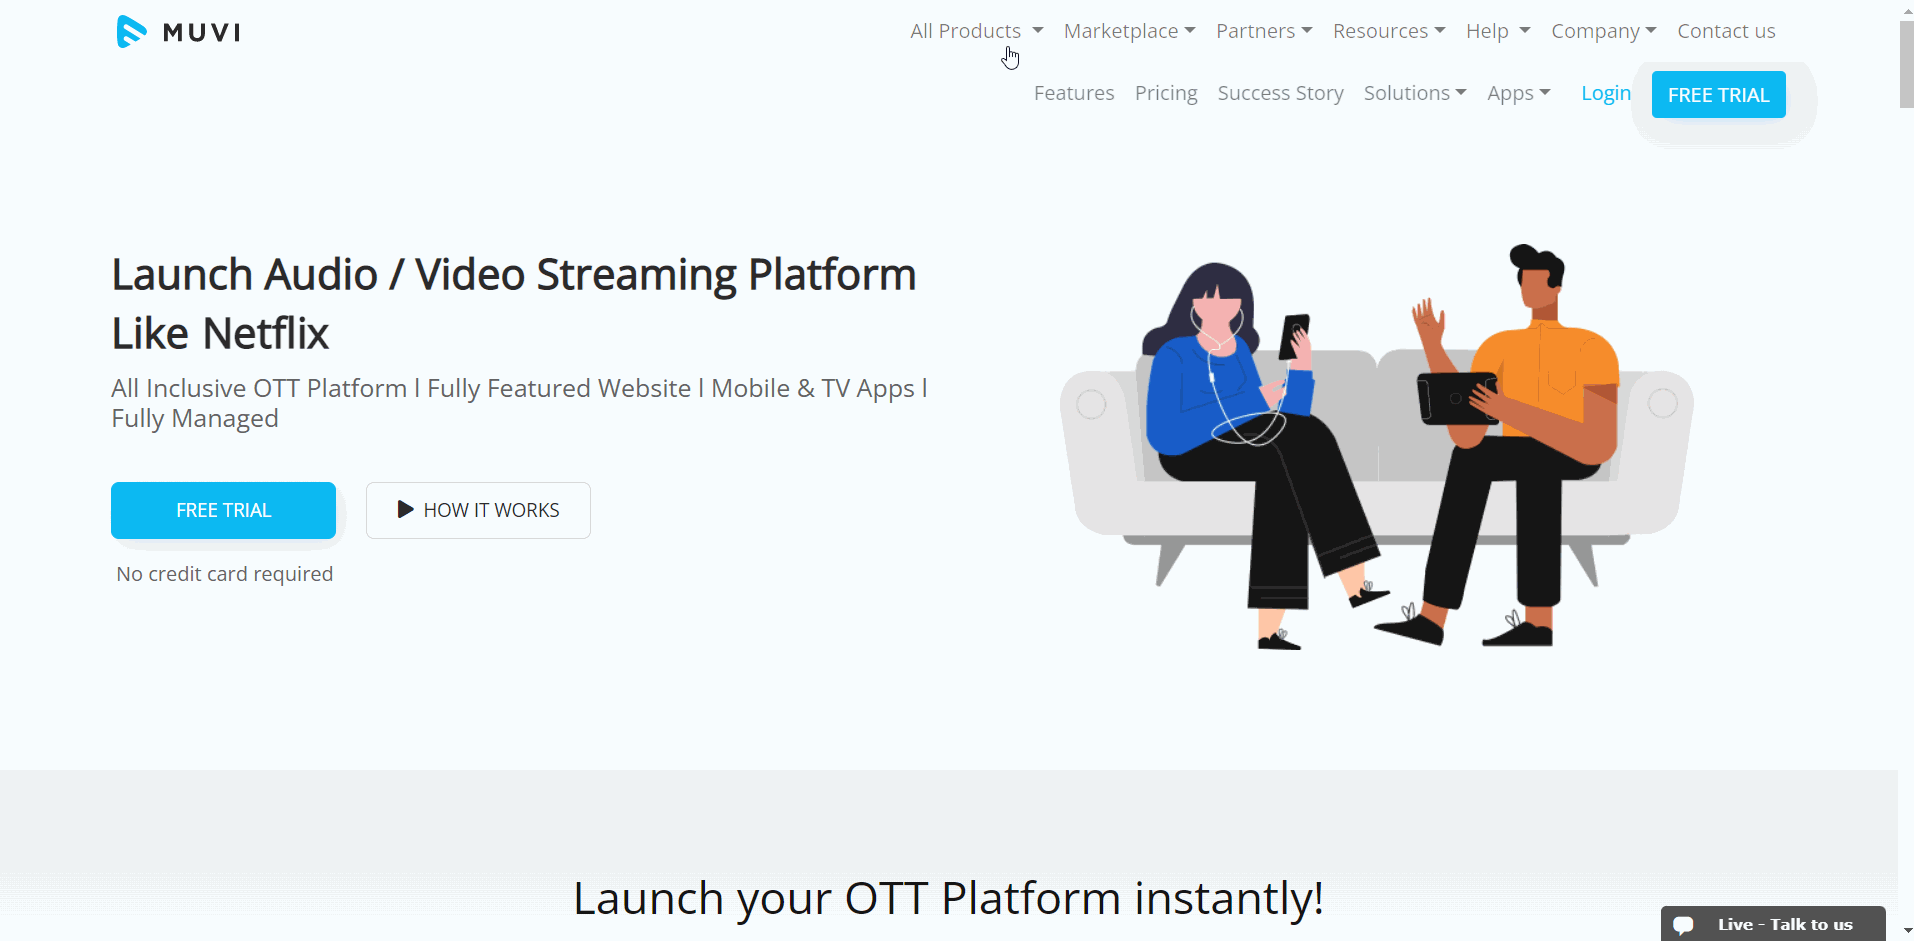
Task: Click the scrollbar down arrow
Action: [1906, 931]
